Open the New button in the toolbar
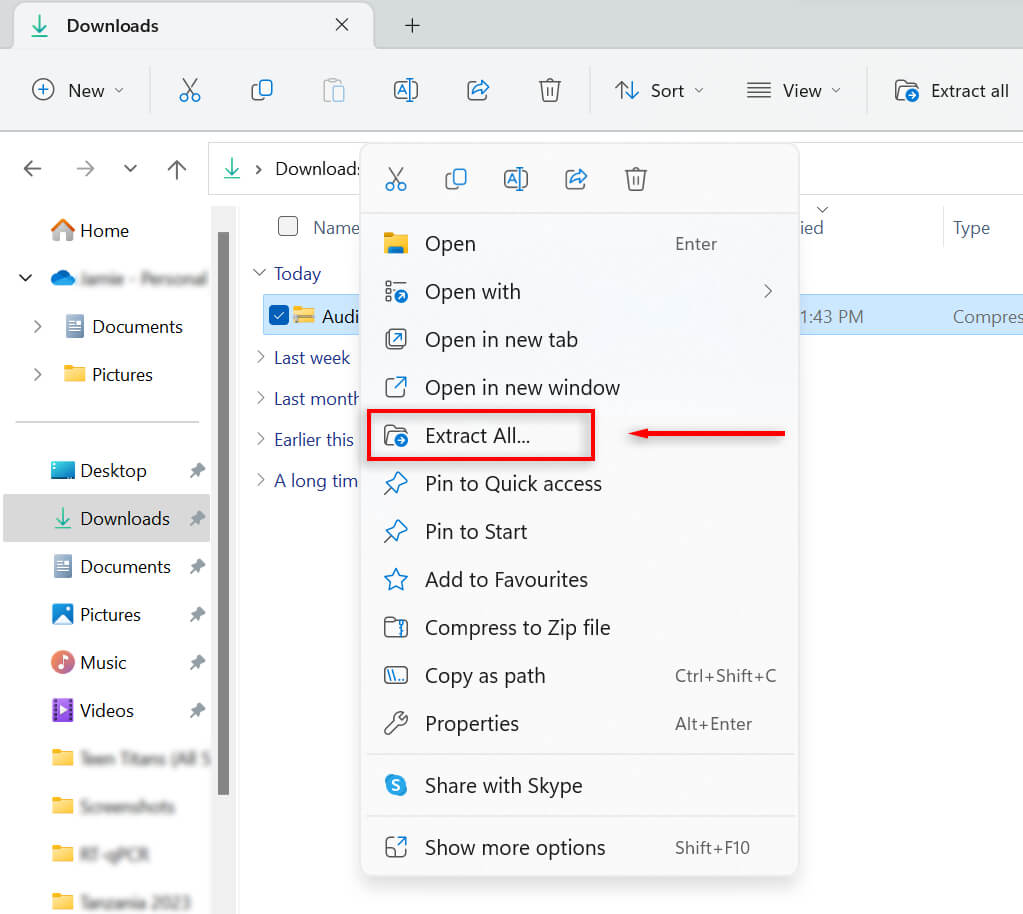The width and height of the screenshot is (1023, 914). (78, 90)
